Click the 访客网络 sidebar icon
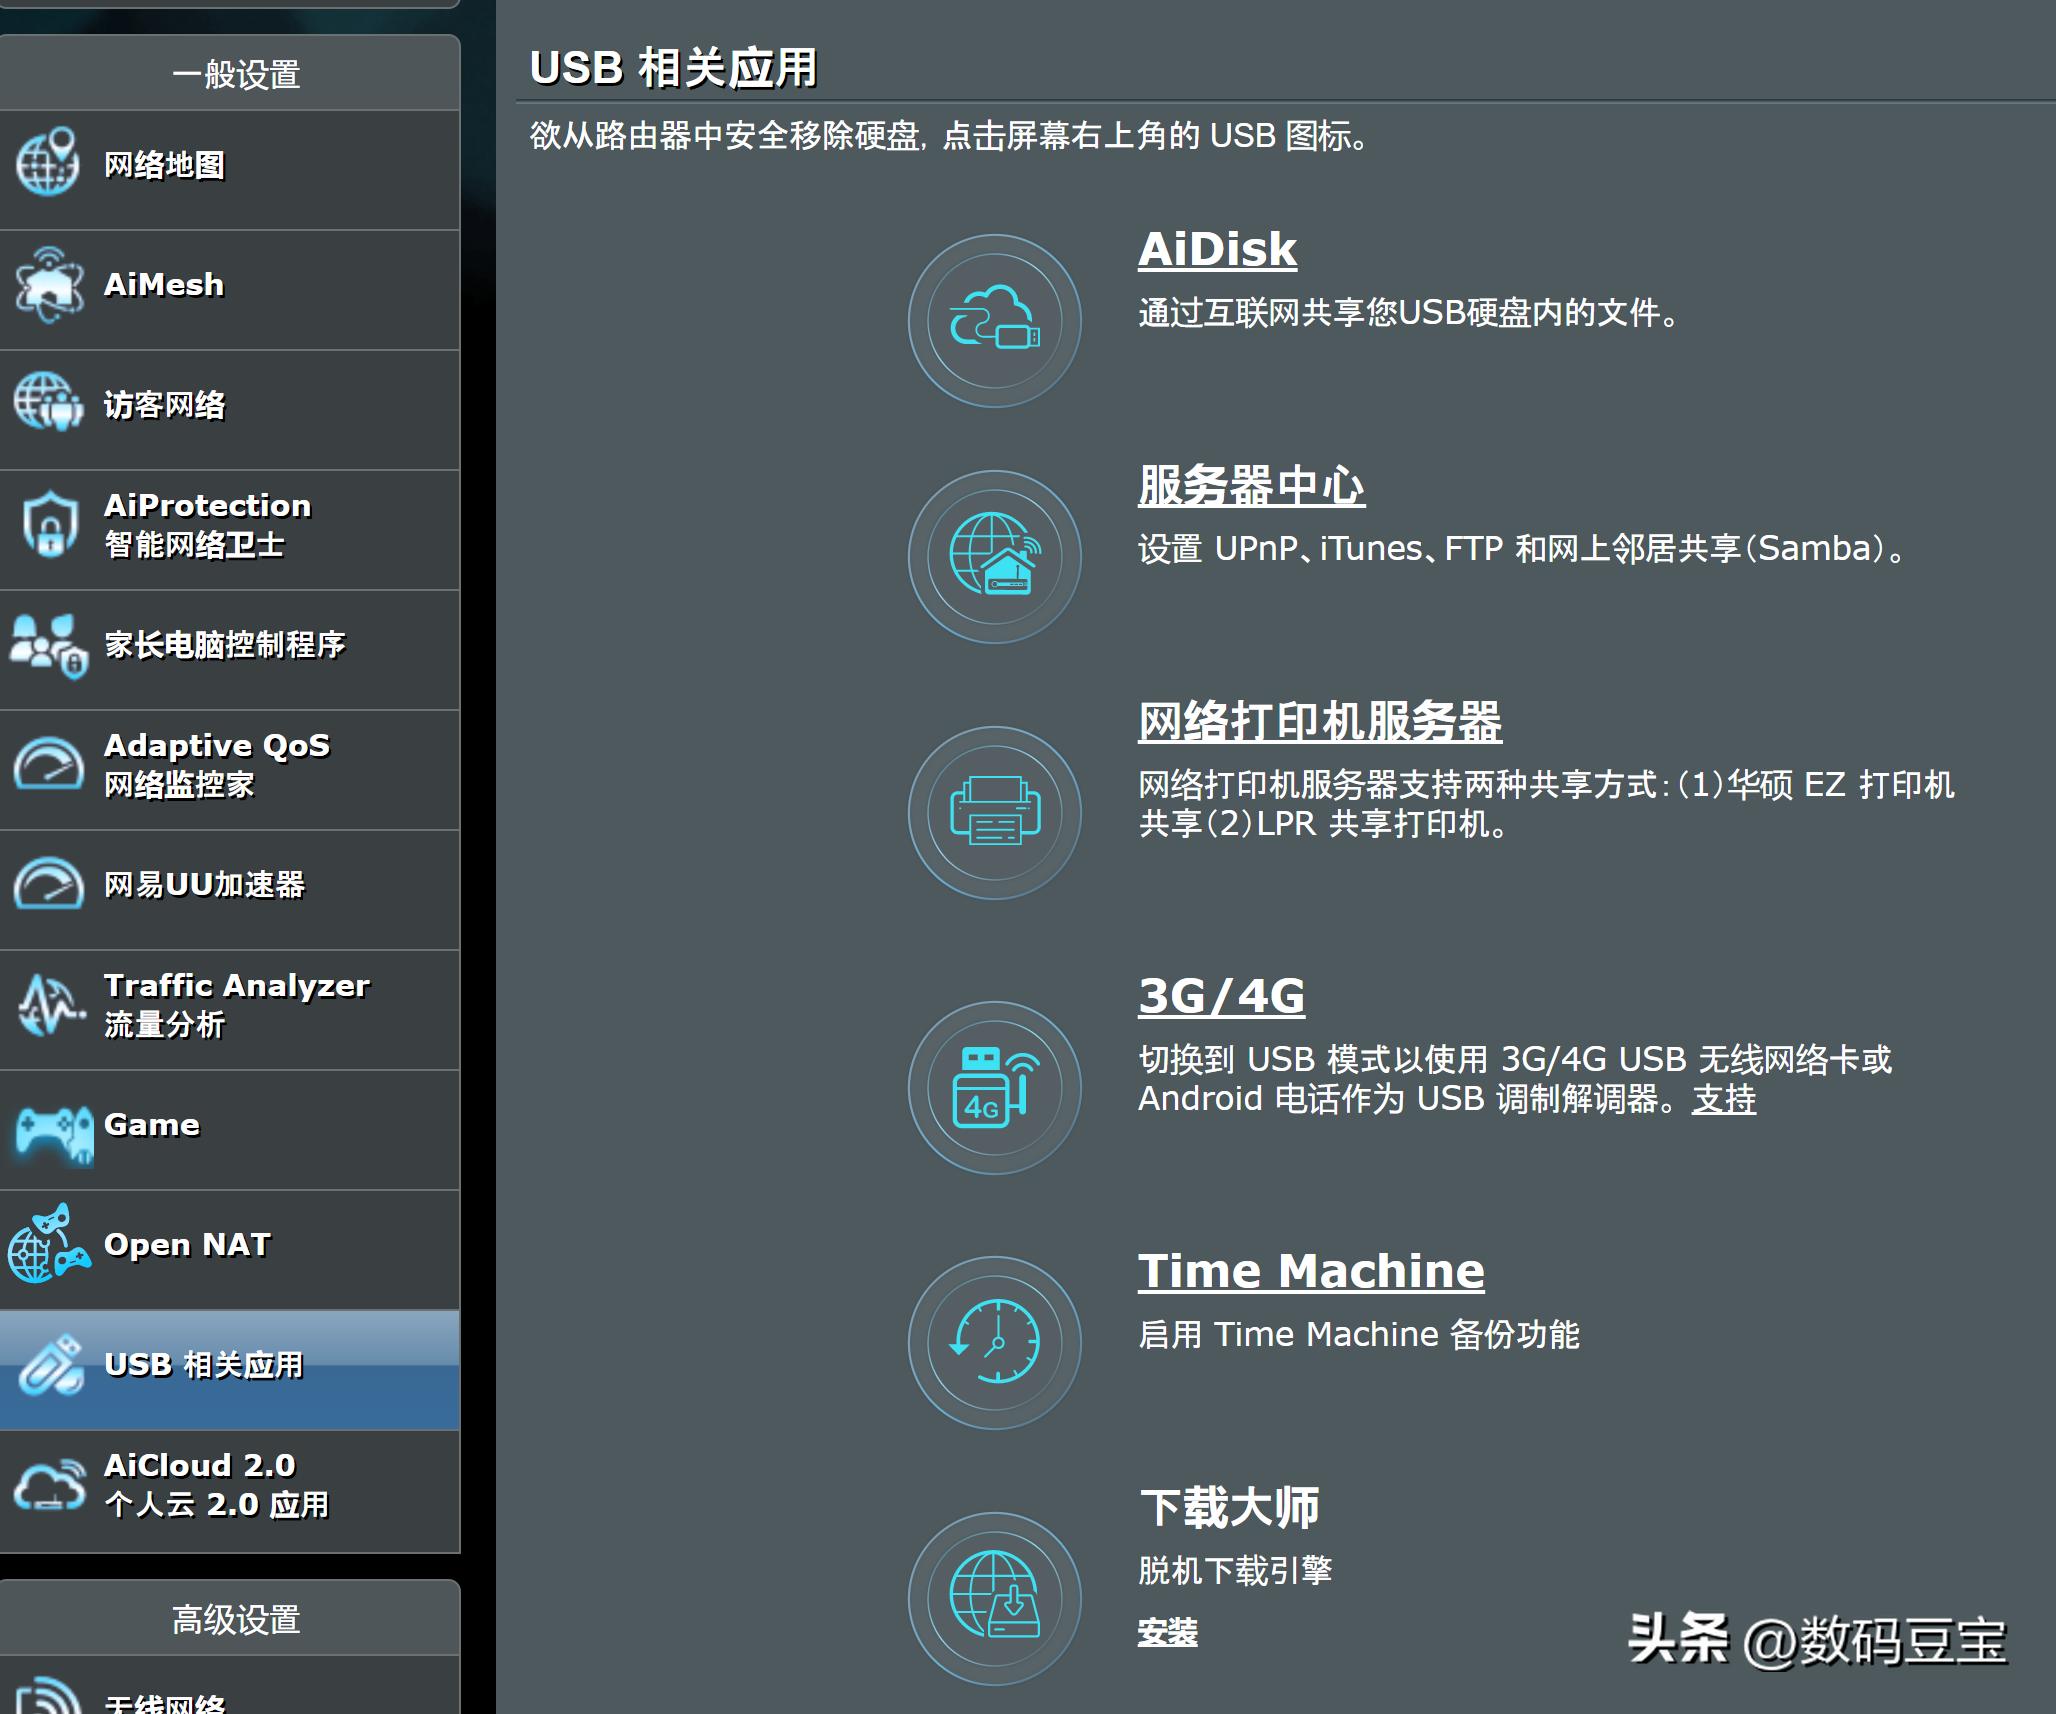 coord(163,406)
